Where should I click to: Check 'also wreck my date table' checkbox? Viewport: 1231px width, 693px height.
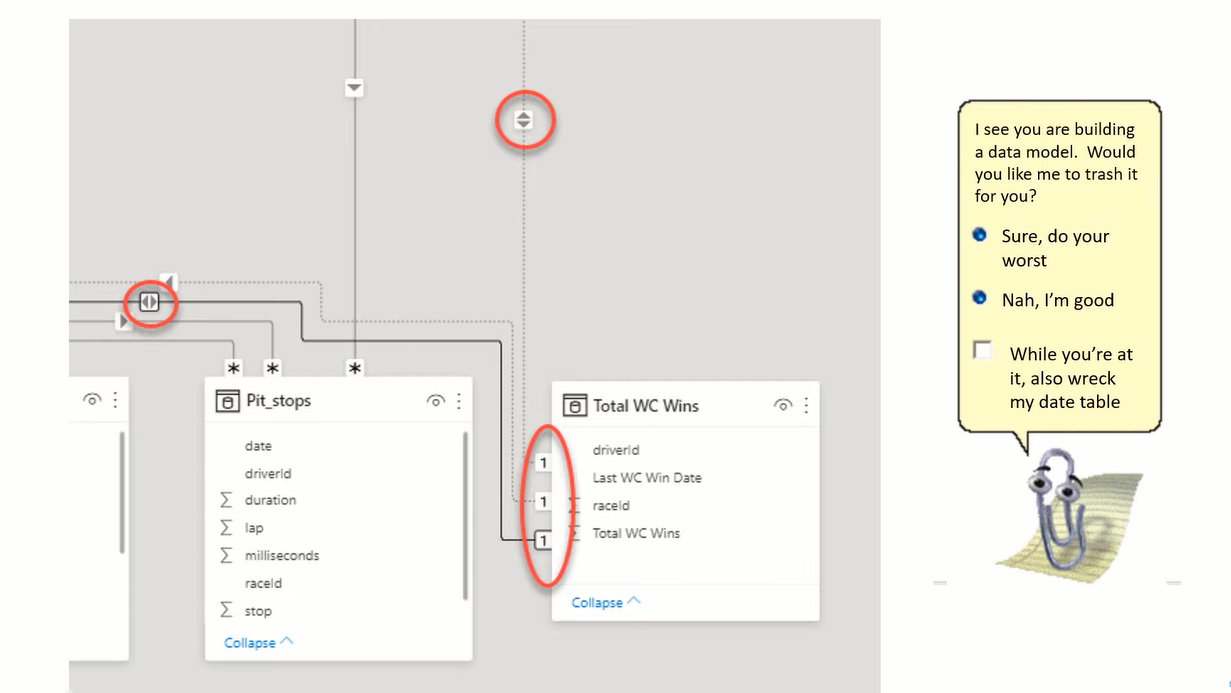click(x=983, y=350)
